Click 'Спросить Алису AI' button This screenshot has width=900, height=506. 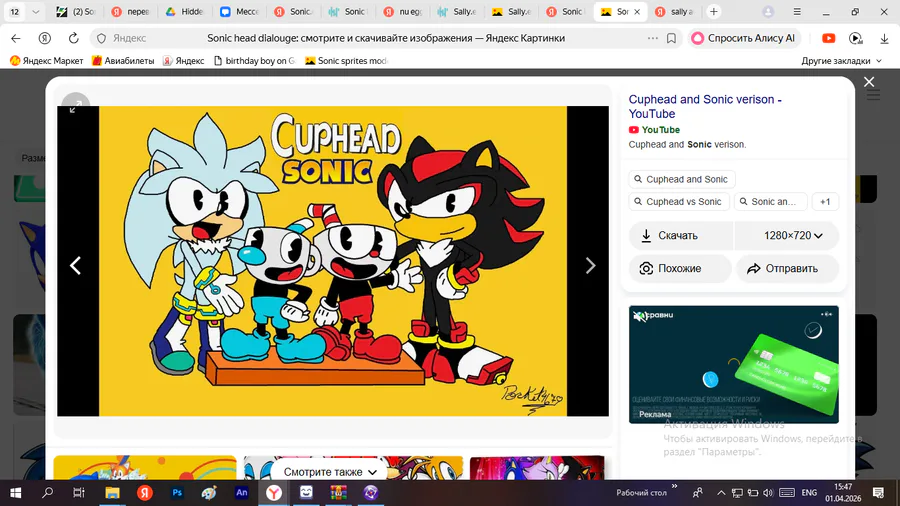pyautogui.click(x=744, y=38)
